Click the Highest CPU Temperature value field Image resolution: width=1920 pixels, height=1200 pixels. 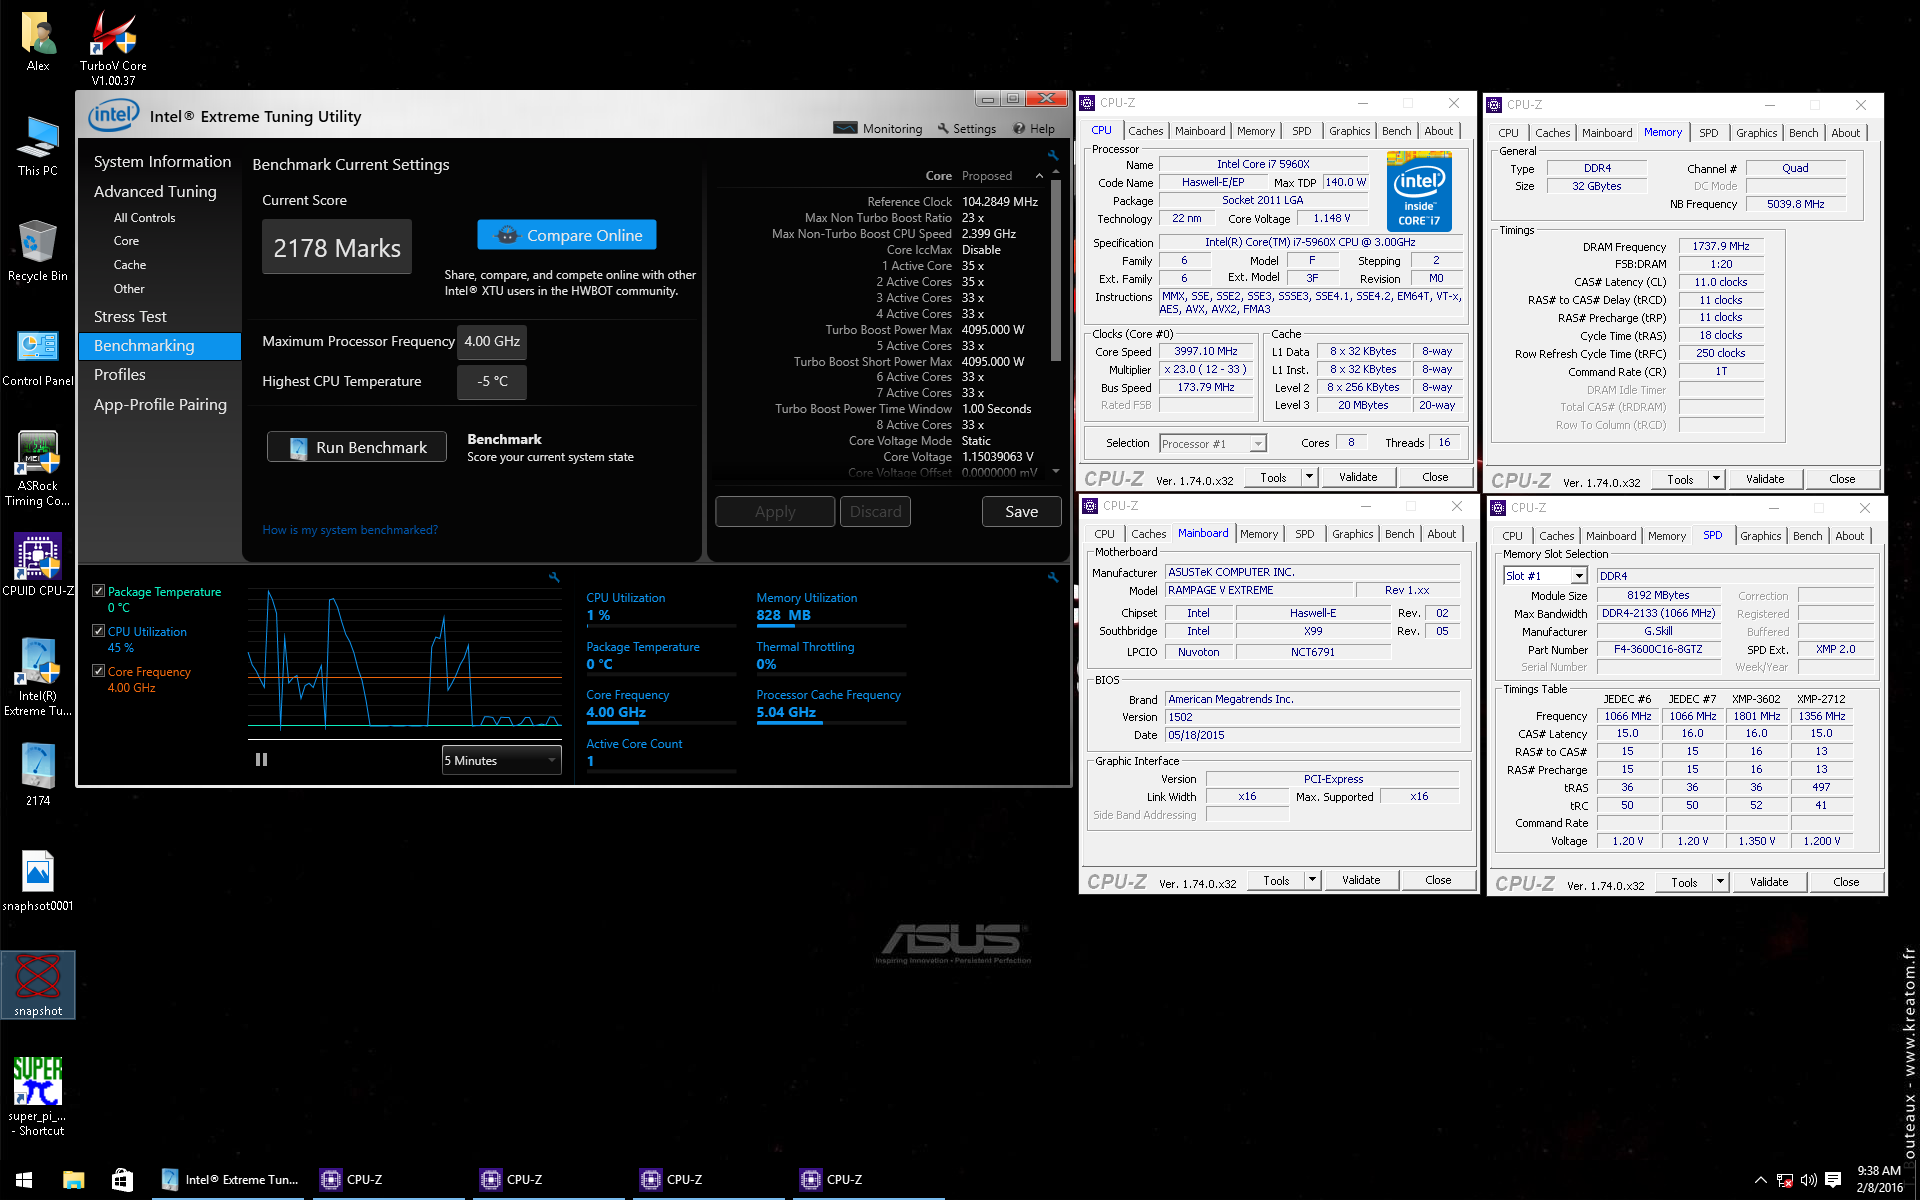tap(492, 382)
